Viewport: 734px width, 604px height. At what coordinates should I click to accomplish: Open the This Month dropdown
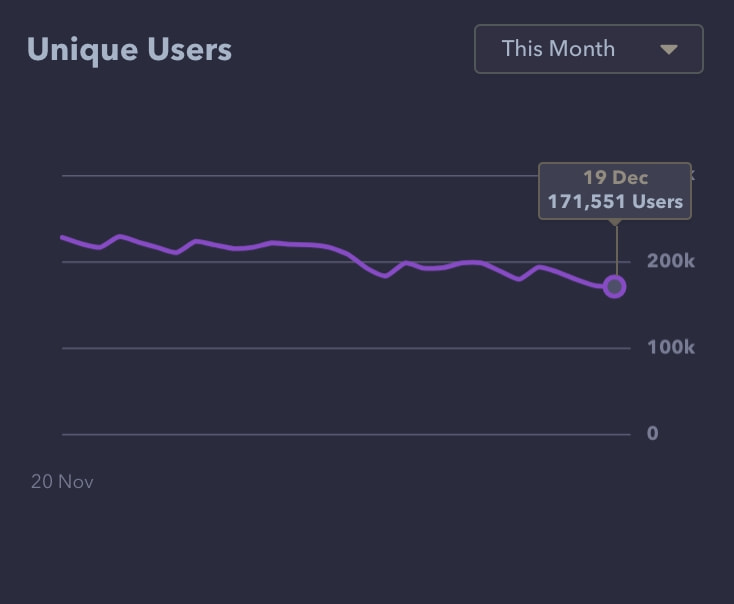point(588,49)
